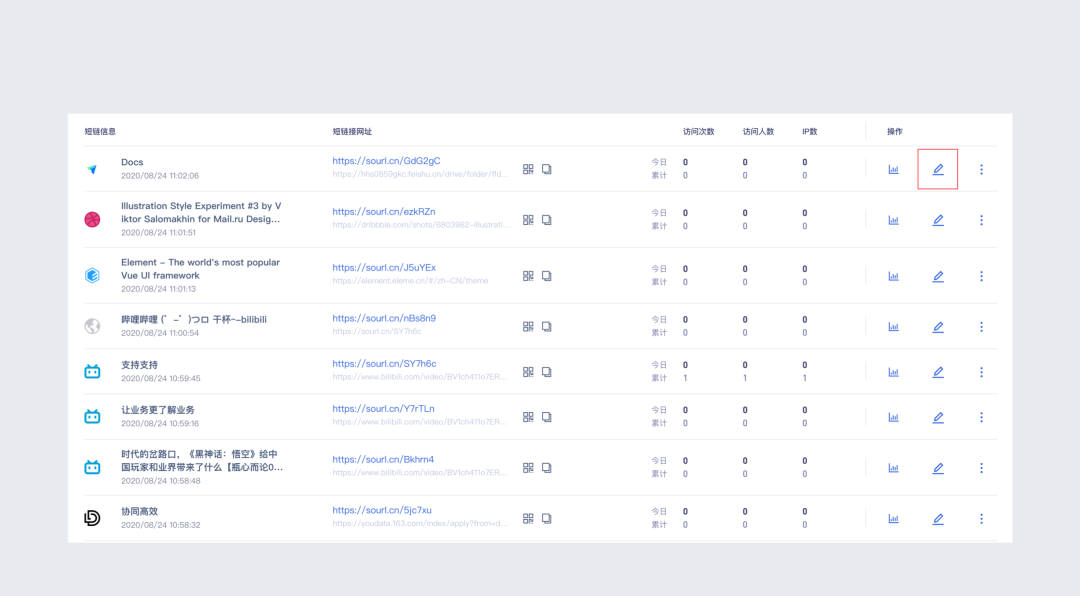Copy the sourl.cn/nBs8n9 short link
Image resolution: width=1080 pixels, height=596 pixels.
click(547, 327)
